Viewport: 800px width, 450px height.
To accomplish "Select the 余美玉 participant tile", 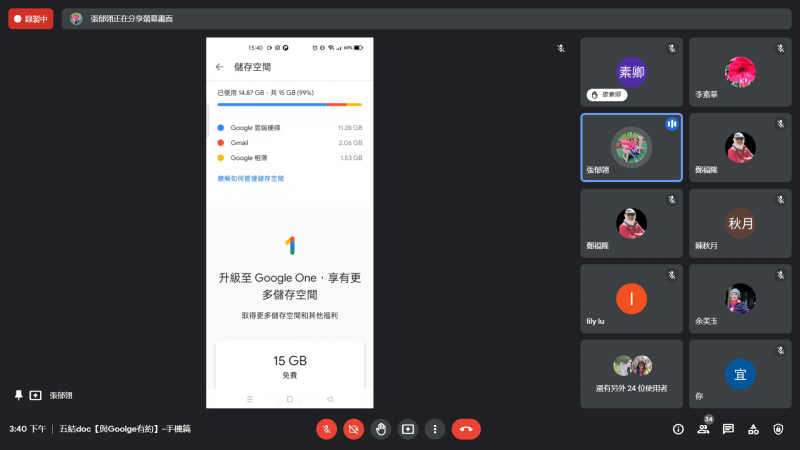I will point(740,298).
